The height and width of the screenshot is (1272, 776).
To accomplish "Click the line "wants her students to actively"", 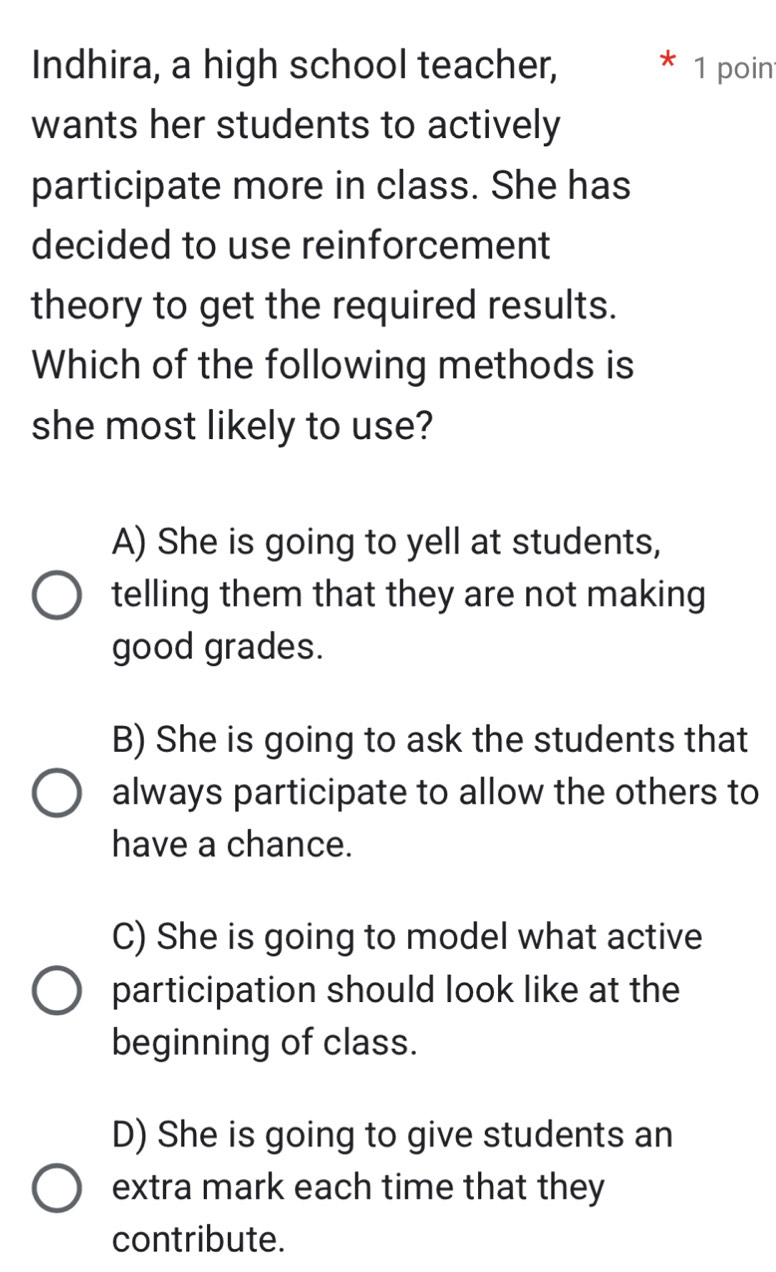I will click(x=296, y=127).
